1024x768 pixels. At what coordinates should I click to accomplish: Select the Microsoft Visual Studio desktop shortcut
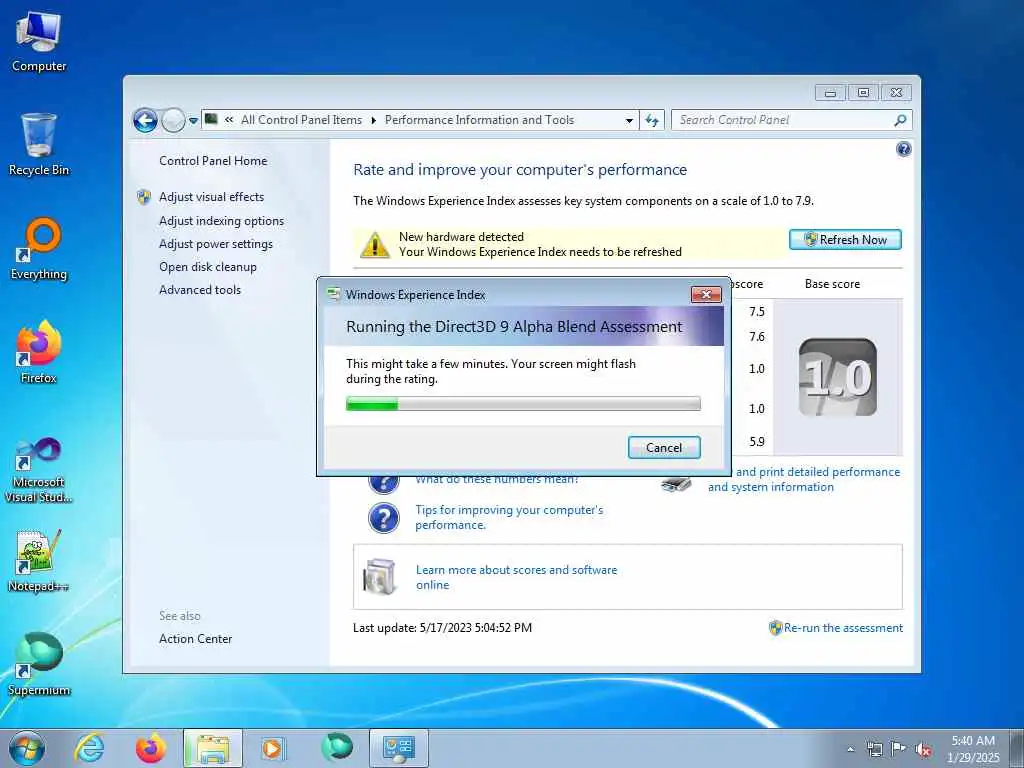(39, 470)
